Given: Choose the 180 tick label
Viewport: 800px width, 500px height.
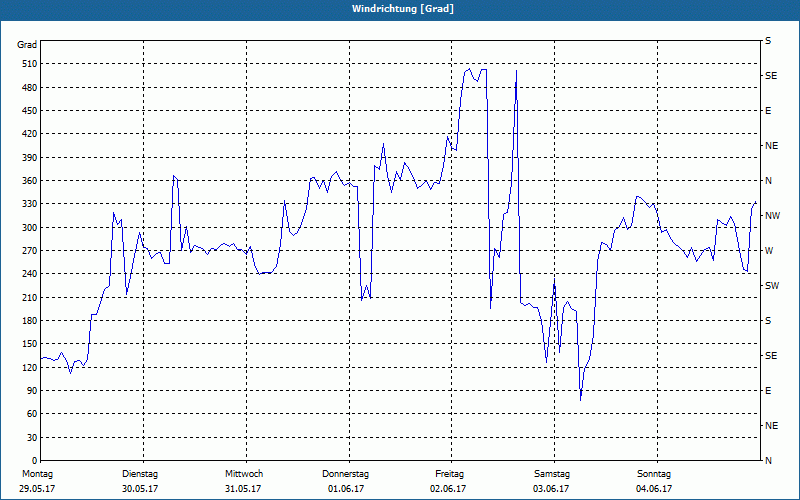Looking at the screenshot, I should tap(30, 321).
